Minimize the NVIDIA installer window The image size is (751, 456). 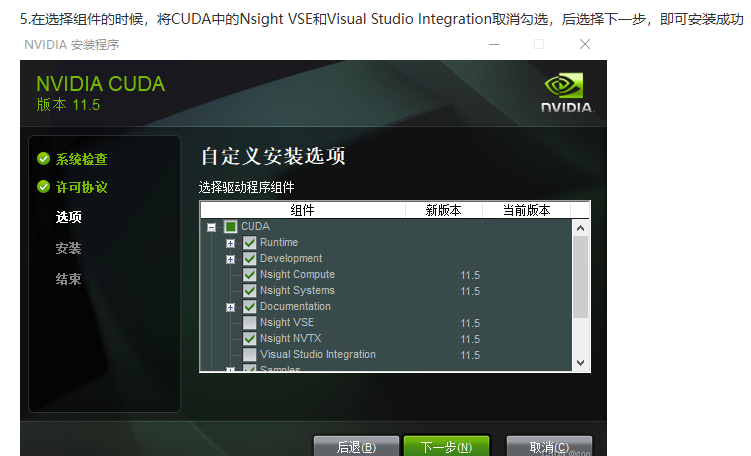(494, 45)
